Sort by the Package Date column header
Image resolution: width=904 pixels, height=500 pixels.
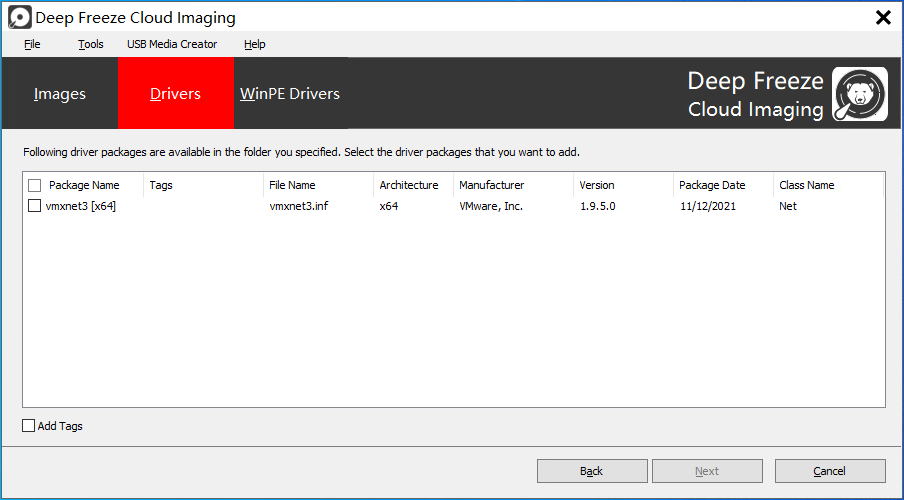tap(712, 185)
